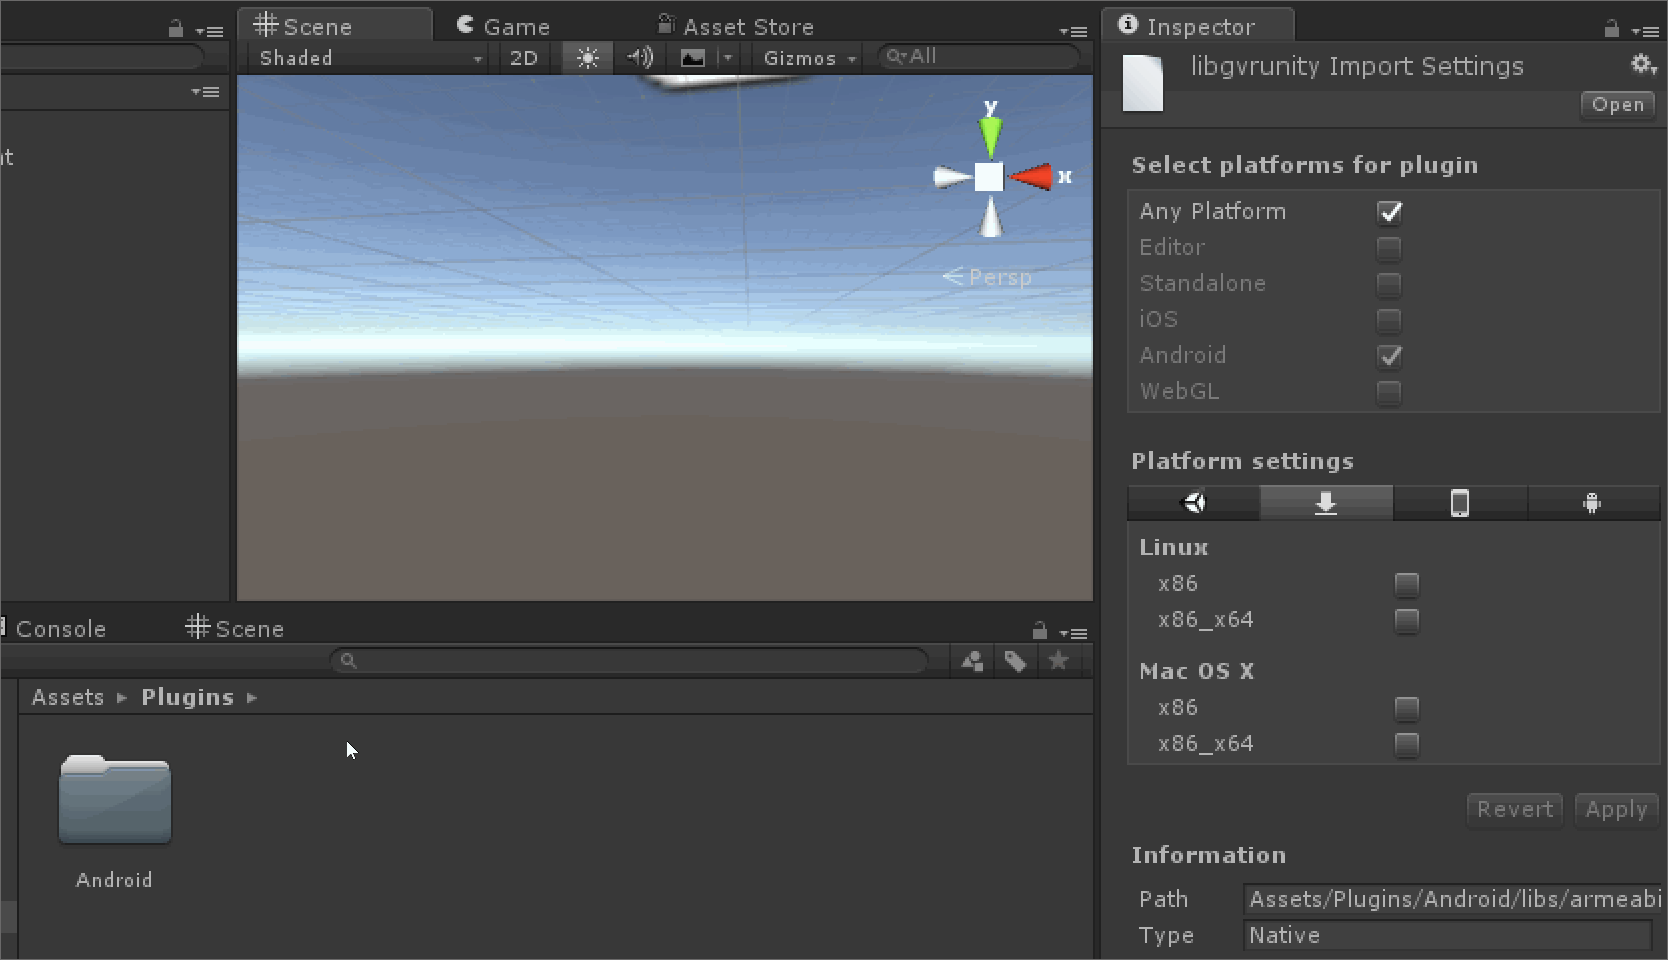Viewport: 1668px width, 960px height.
Task: Select the Android folder thumbnail
Action: tap(115, 800)
